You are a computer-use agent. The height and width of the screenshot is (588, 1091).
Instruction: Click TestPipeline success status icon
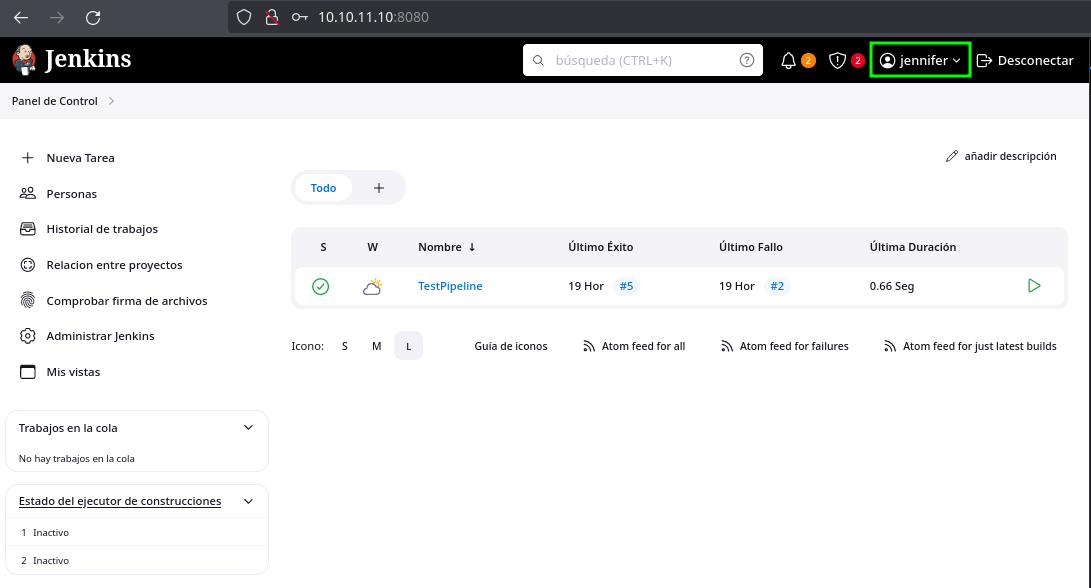(x=321, y=286)
